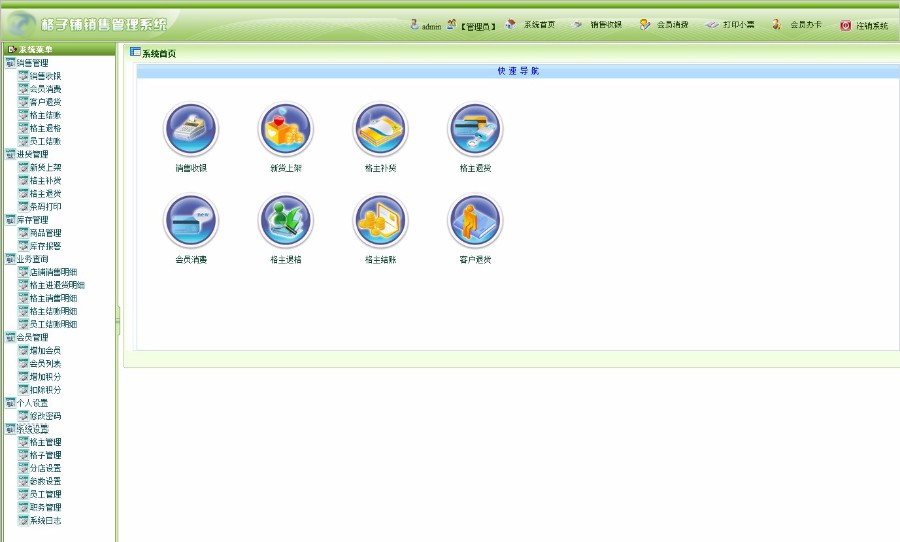
Task: Select 新货上架 in the left menu tree
Action: click(45, 167)
